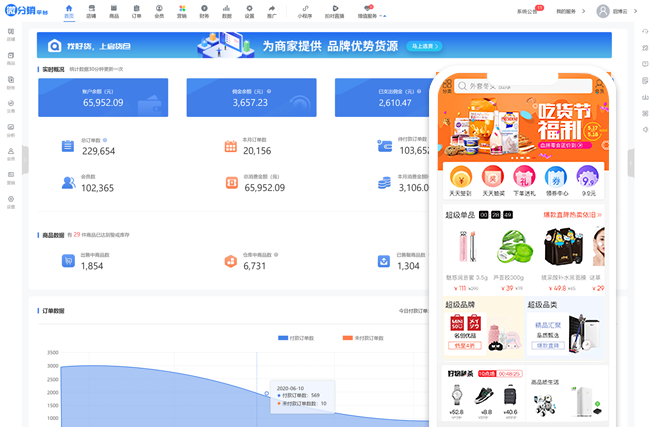Click the 营销 marketing nav icon

(181, 11)
